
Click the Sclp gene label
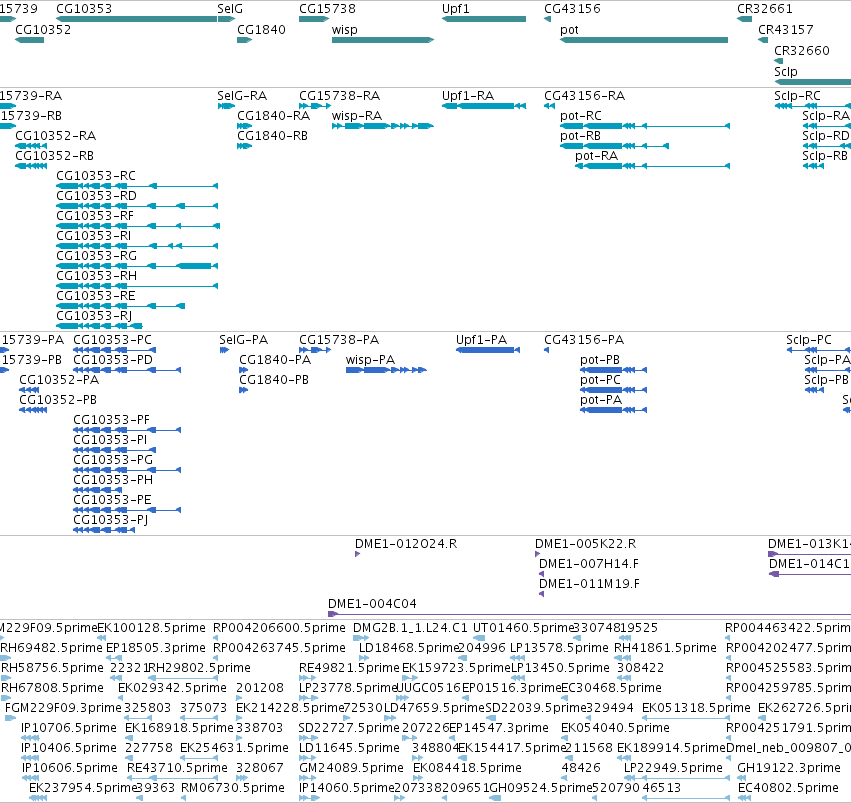(x=785, y=72)
